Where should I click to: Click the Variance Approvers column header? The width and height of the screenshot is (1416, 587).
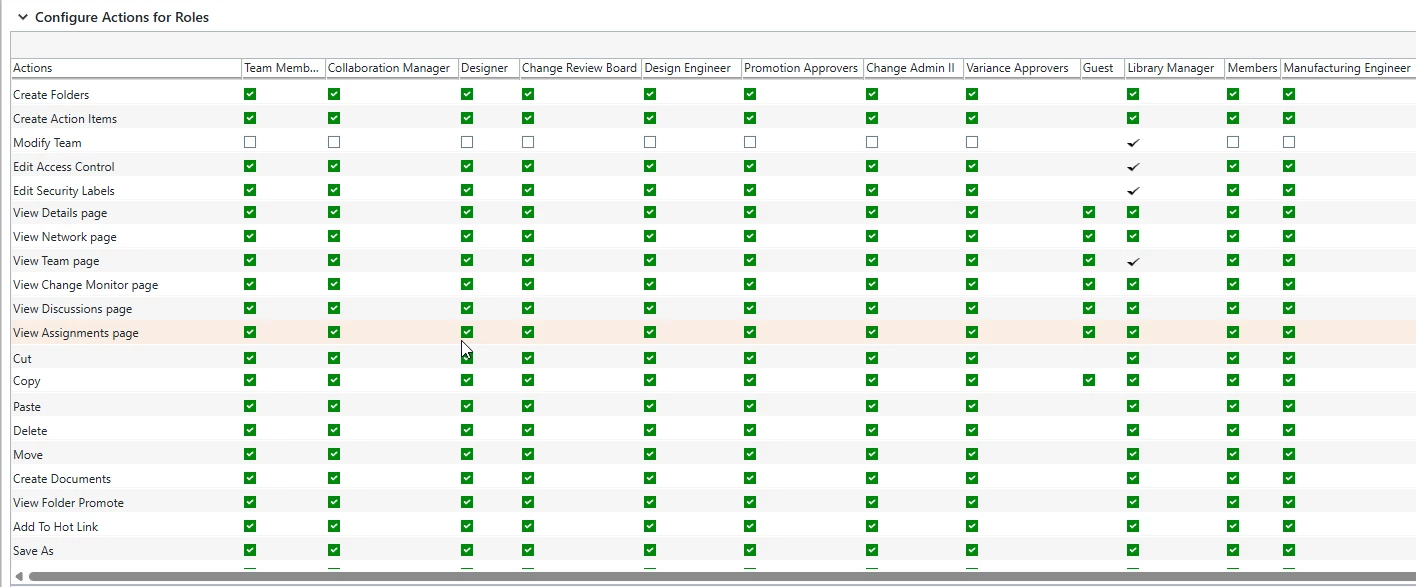click(x=1022, y=68)
